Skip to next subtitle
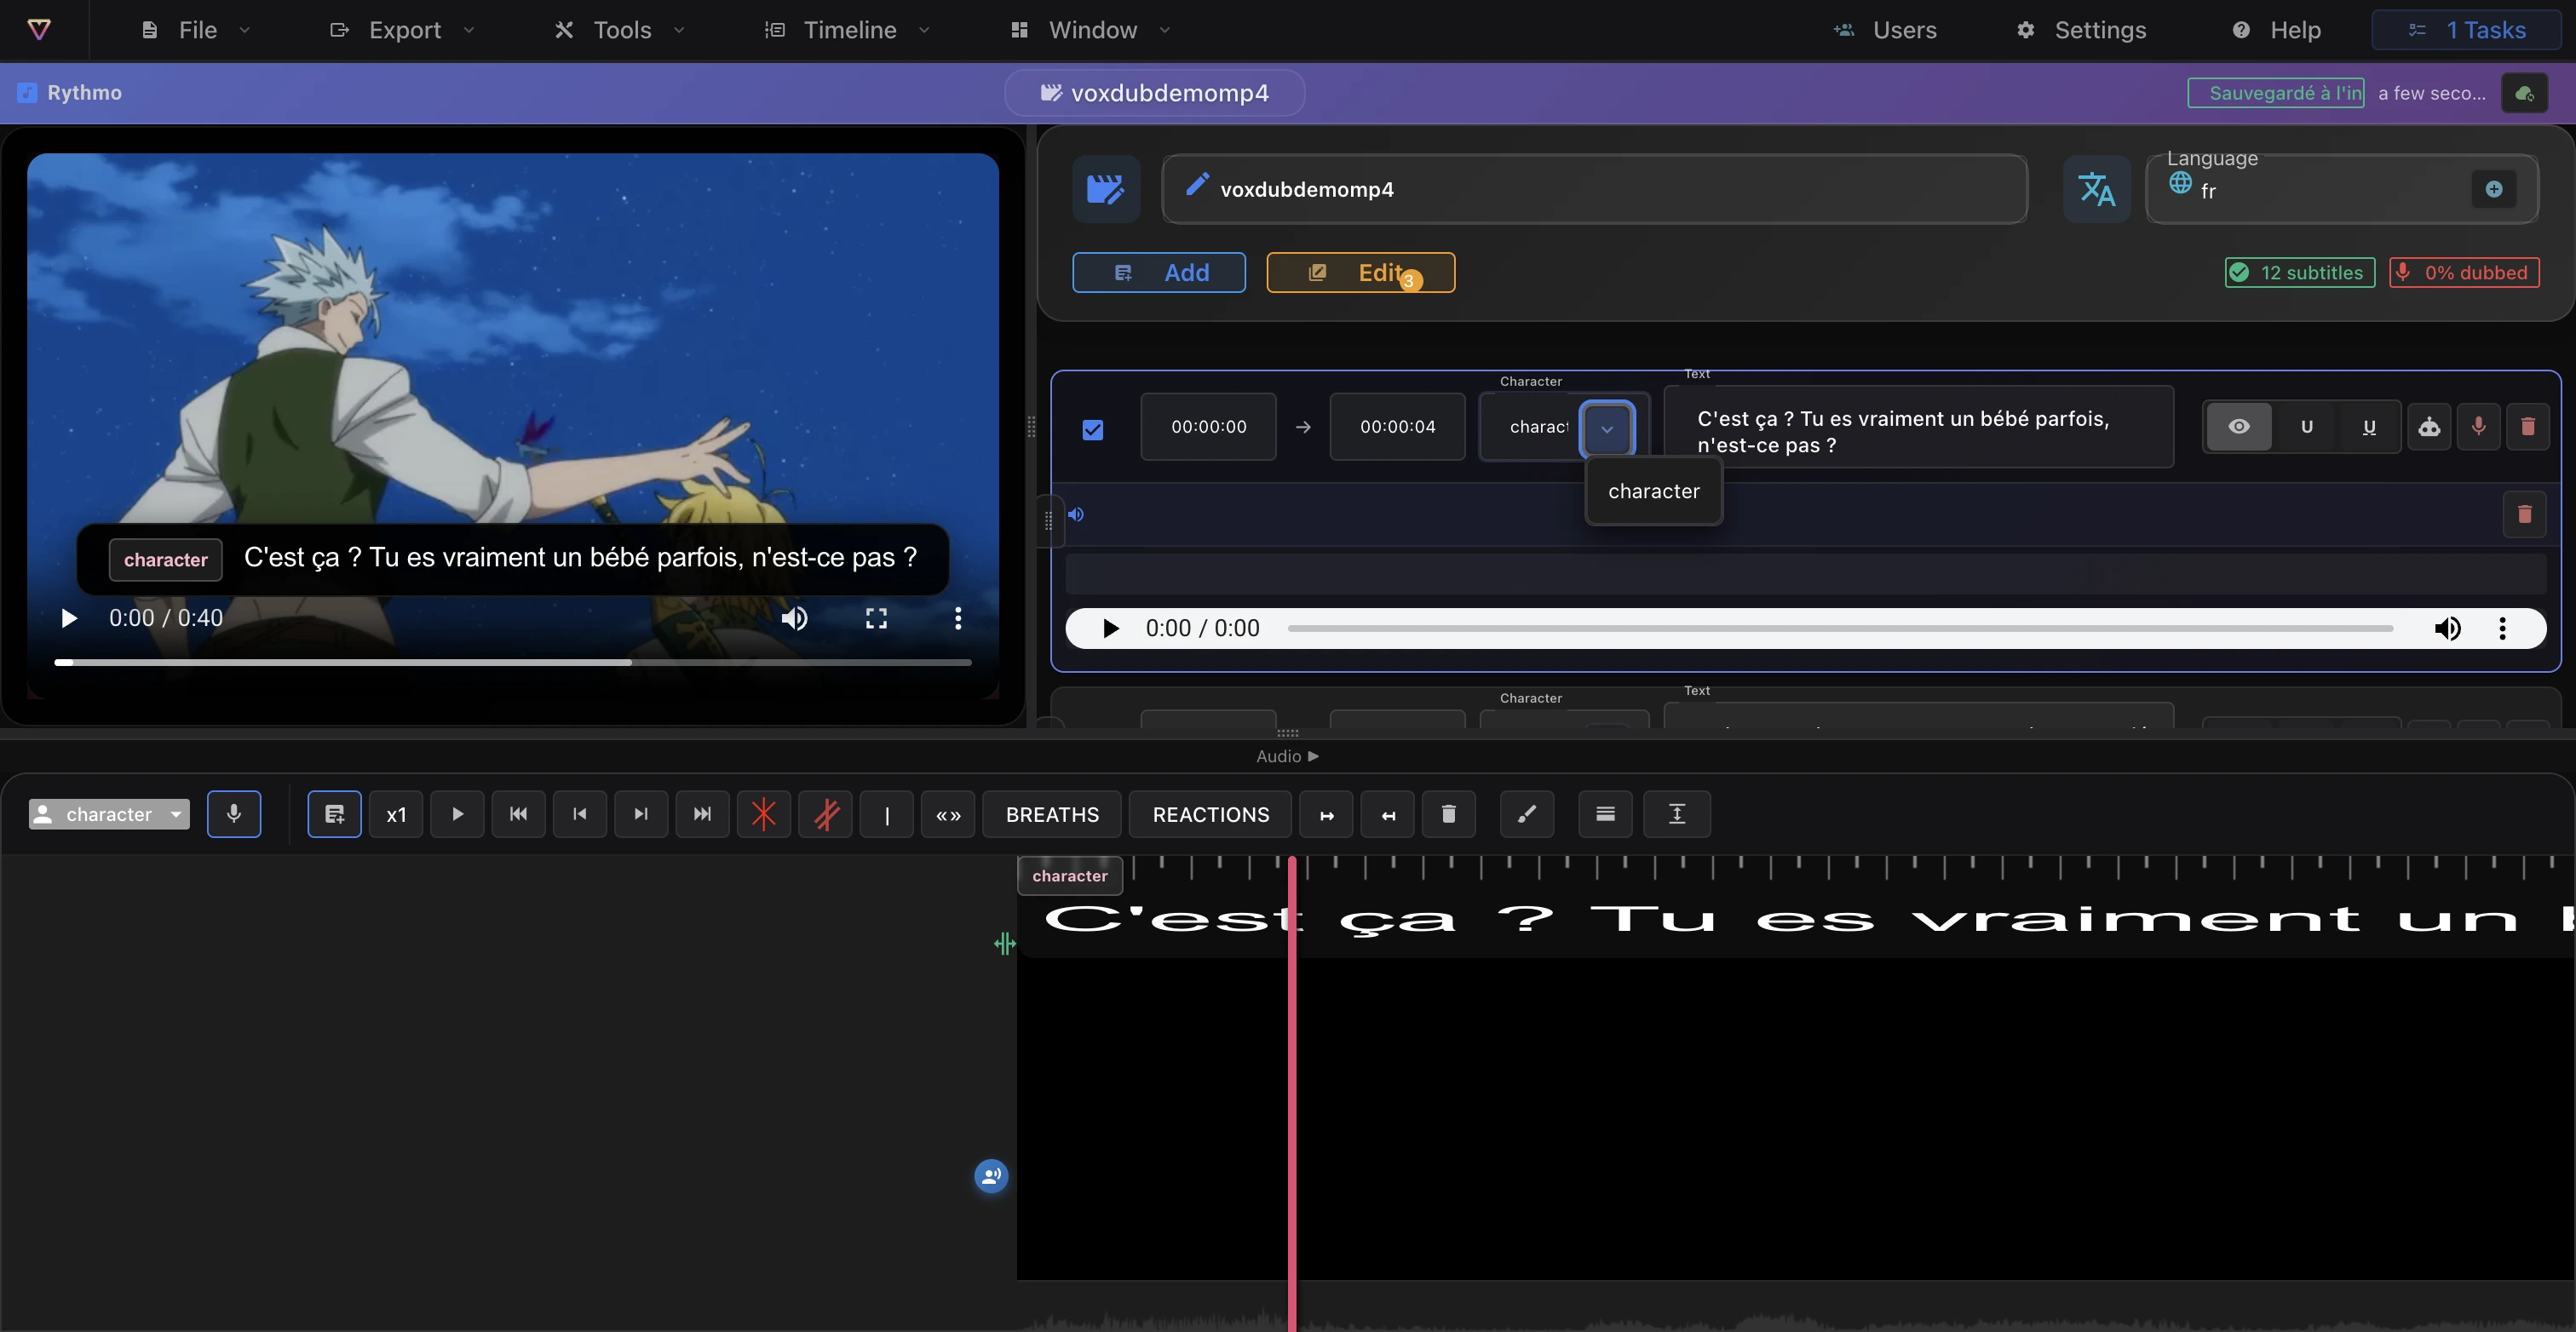2576x1332 pixels. [x=641, y=814]
